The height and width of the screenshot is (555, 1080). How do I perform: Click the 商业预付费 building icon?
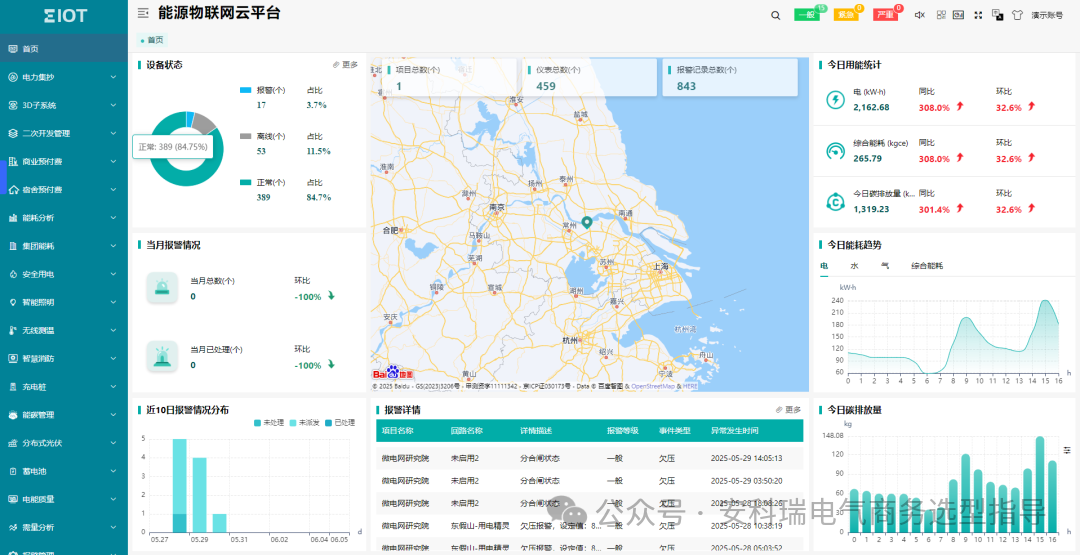(x=12, y=162)
